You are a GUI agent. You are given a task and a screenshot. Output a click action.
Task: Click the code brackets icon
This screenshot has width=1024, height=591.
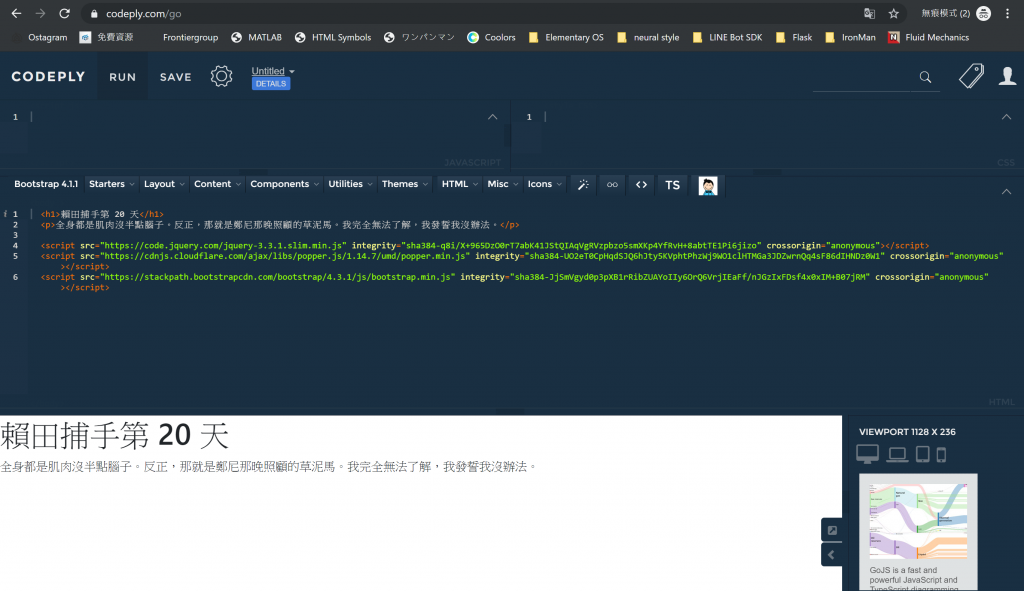click(641, 185)
